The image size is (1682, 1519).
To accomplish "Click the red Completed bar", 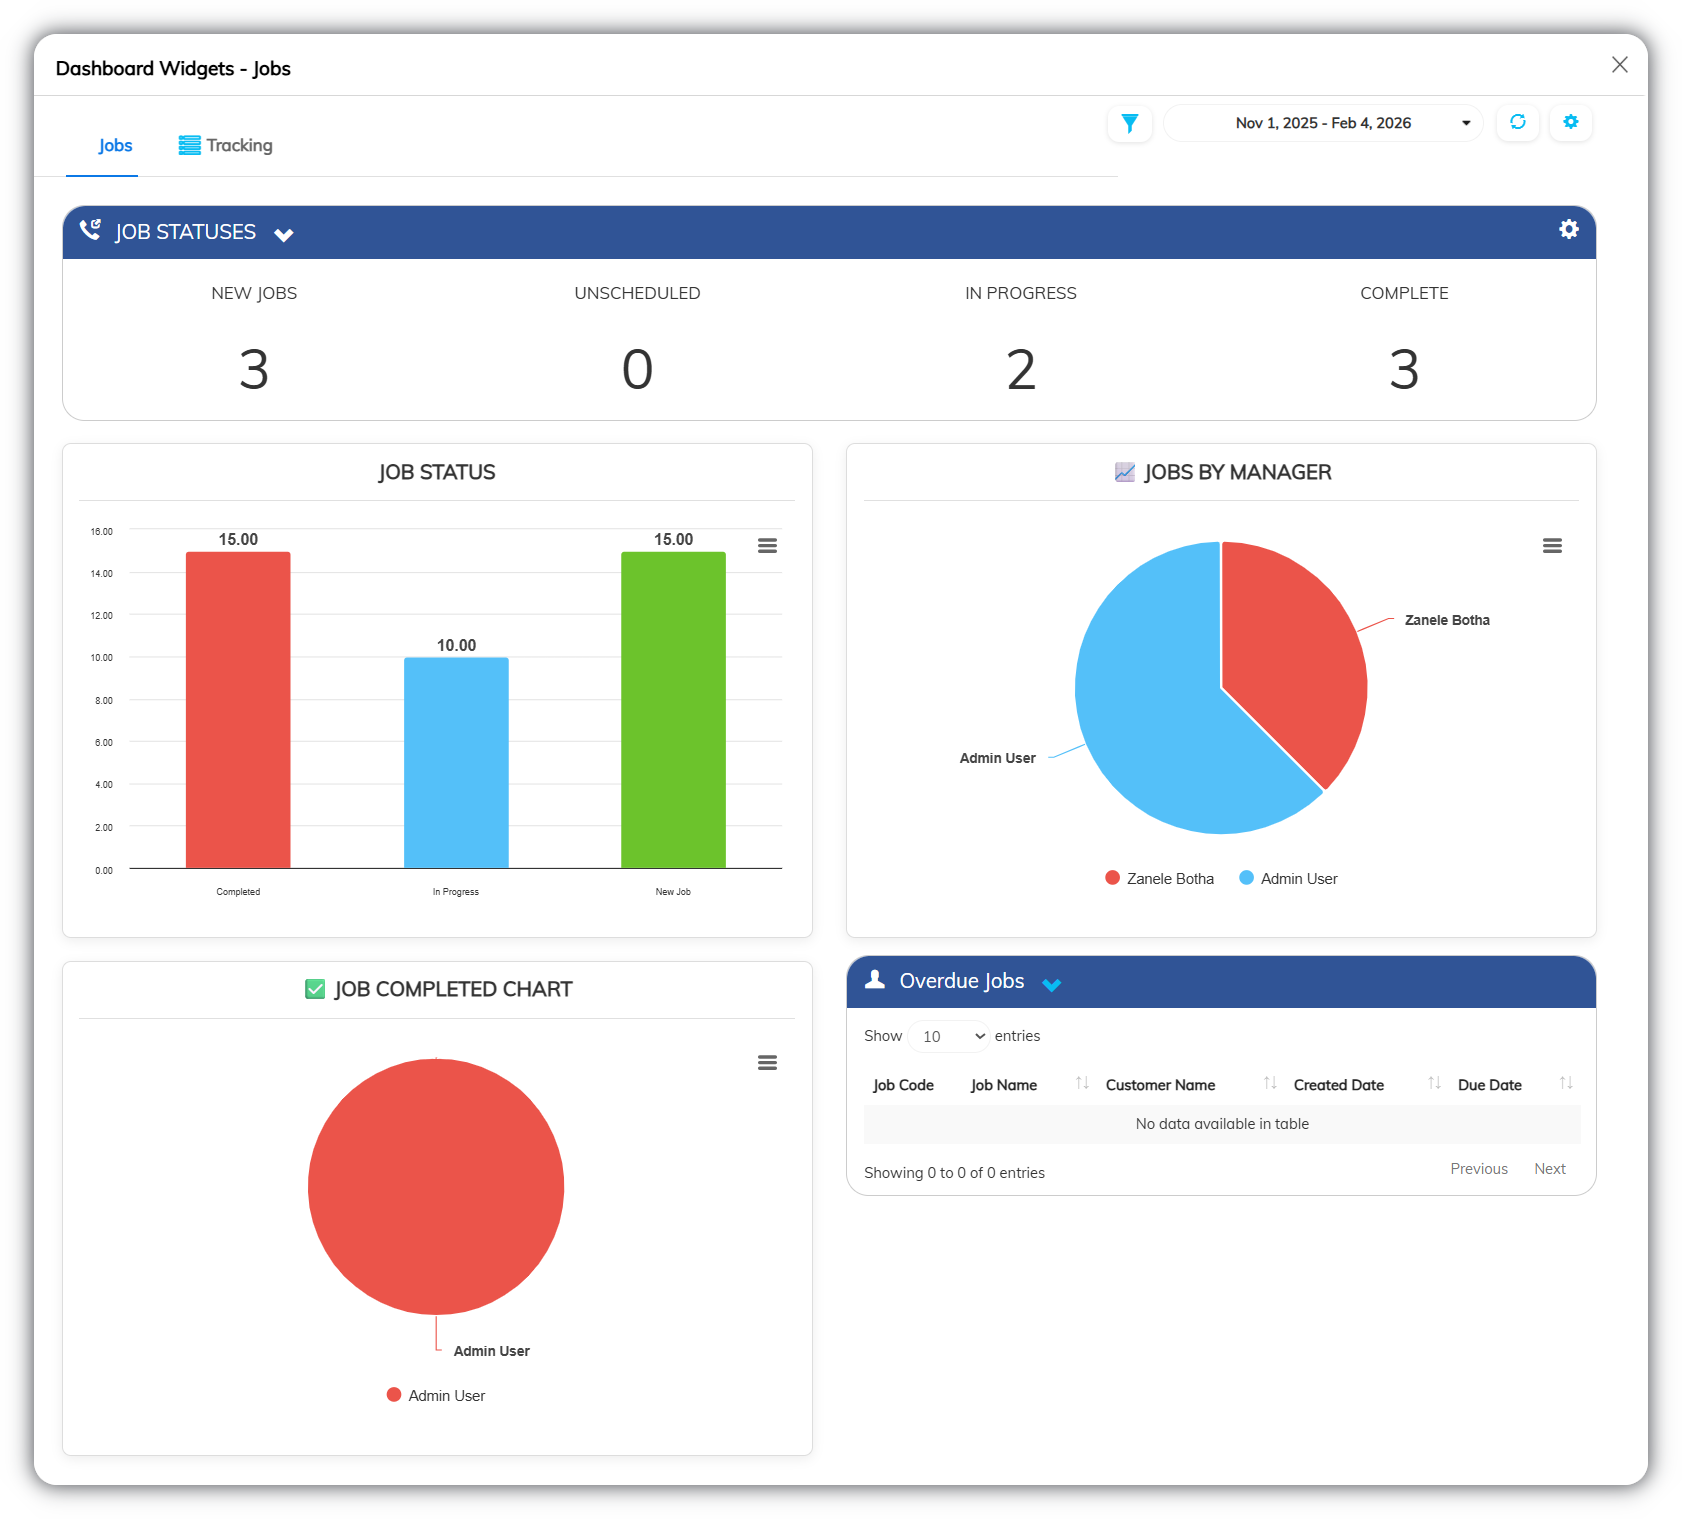I will (238, 710).
